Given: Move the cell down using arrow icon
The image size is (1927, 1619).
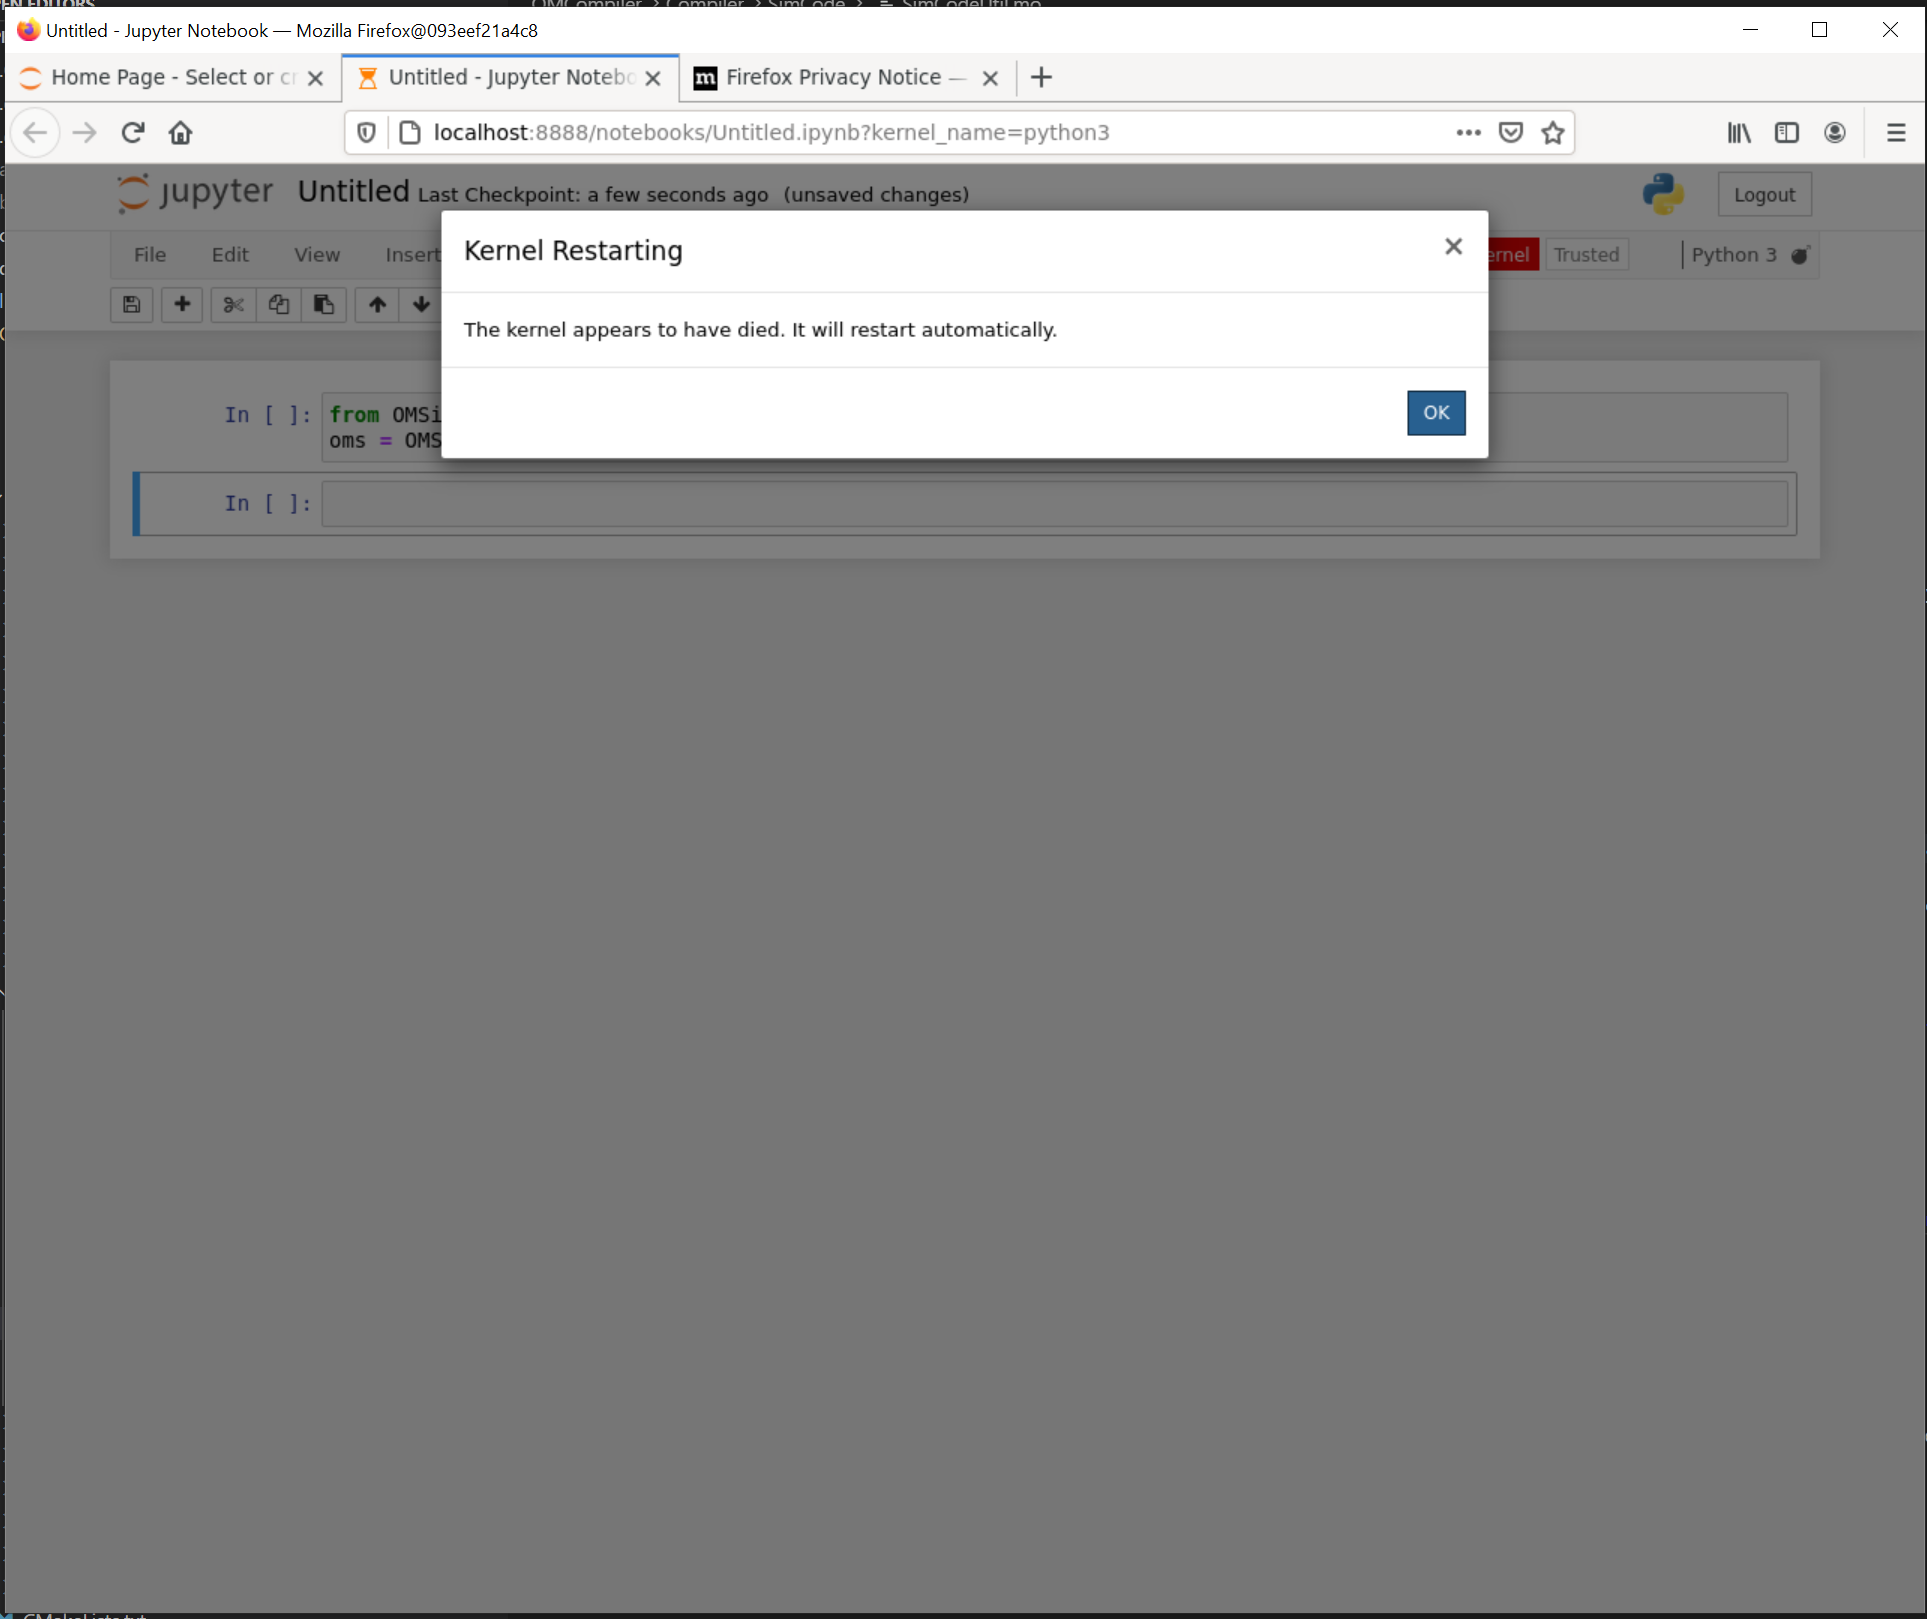Looking at the screenshot, I should click(x=421, y=305).
